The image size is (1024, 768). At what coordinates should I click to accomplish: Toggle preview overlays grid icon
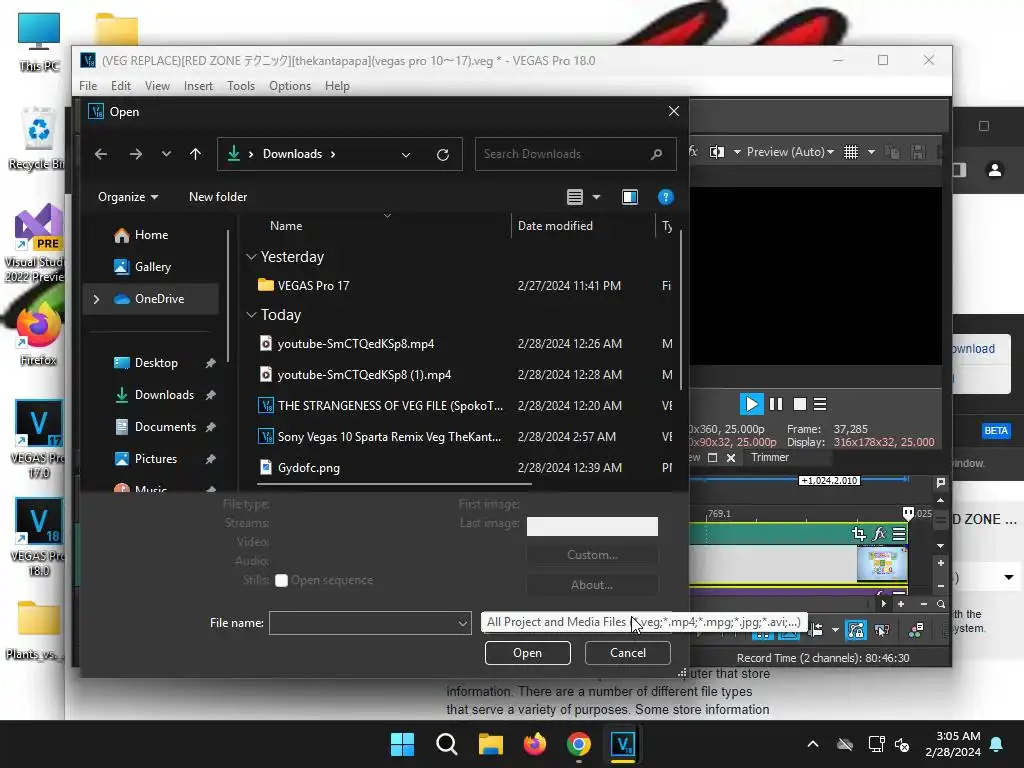[x=851, y=152]
